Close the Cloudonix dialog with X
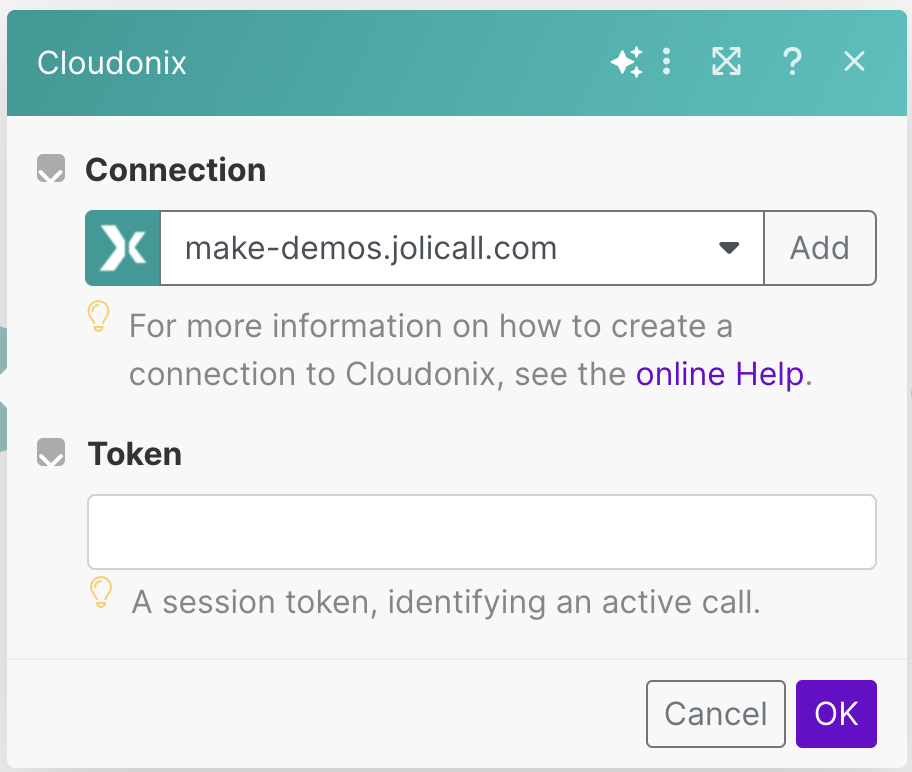 [x=854, y=63]
